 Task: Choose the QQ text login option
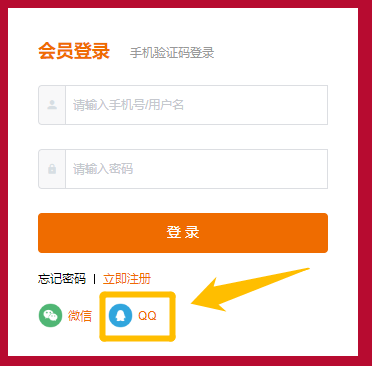[x=147, y=316]
